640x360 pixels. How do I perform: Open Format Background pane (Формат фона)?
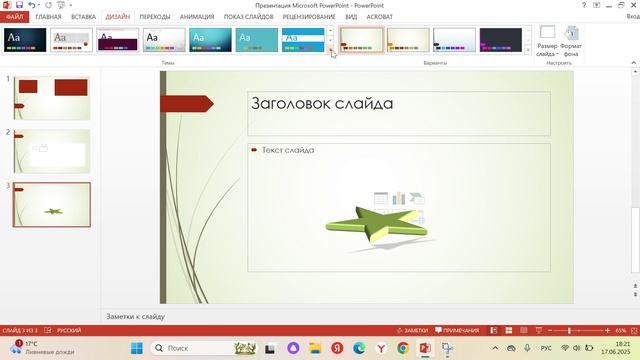tap(571, 42)
